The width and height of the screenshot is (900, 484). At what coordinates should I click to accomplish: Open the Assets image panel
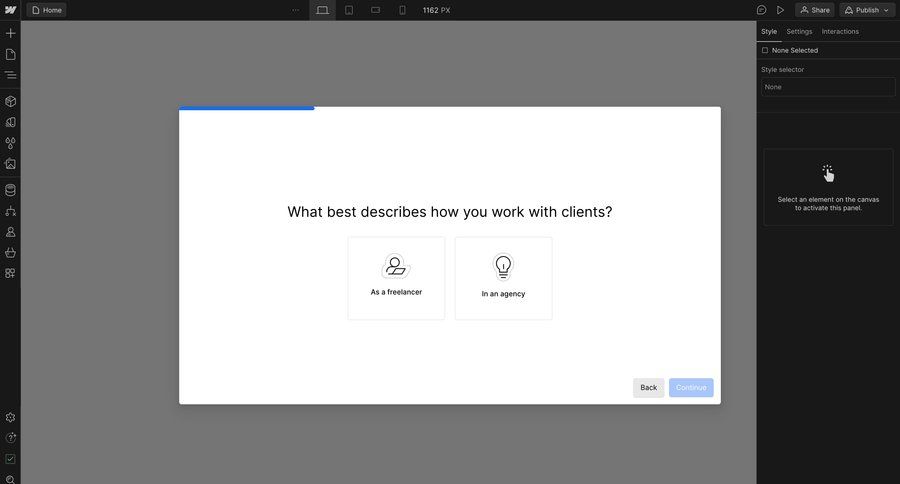pos(10,164)
